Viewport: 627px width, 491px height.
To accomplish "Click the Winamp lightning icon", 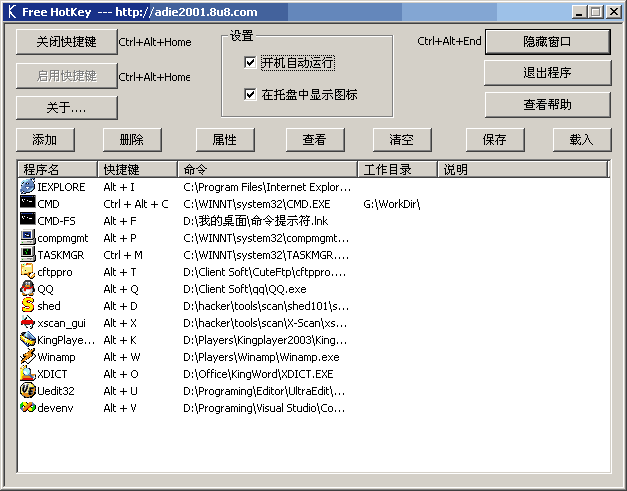I will [x=28, y=356].
